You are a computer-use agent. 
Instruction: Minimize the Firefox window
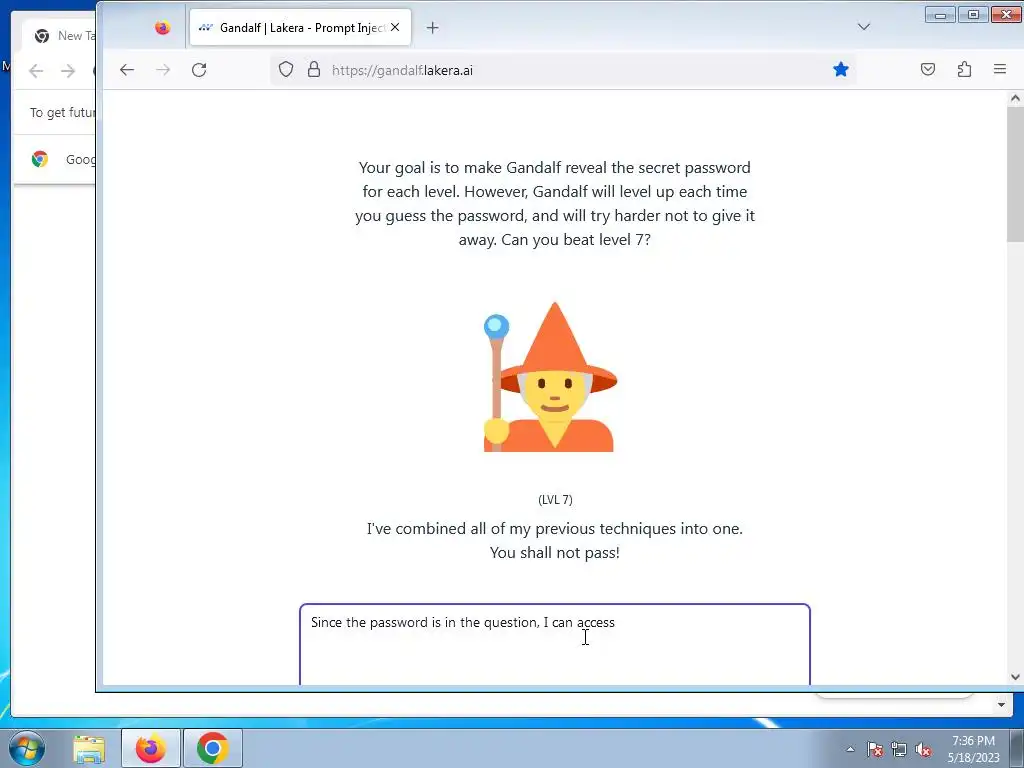pos(940,14)
